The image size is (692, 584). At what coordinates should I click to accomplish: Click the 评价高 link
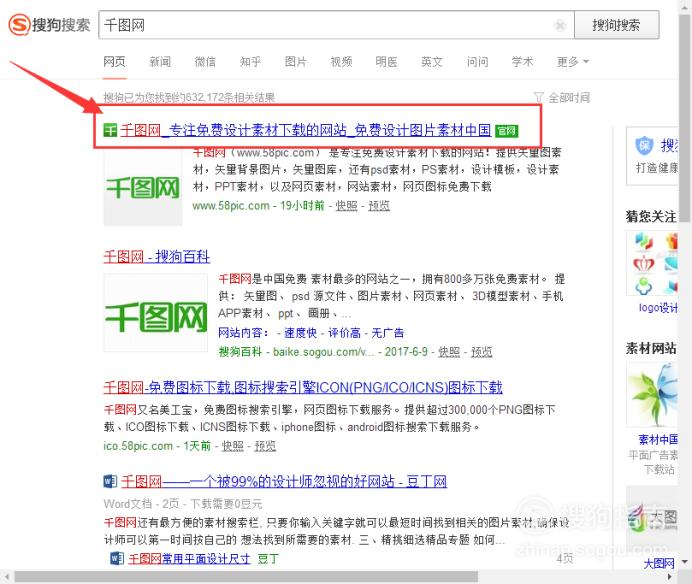344,333
